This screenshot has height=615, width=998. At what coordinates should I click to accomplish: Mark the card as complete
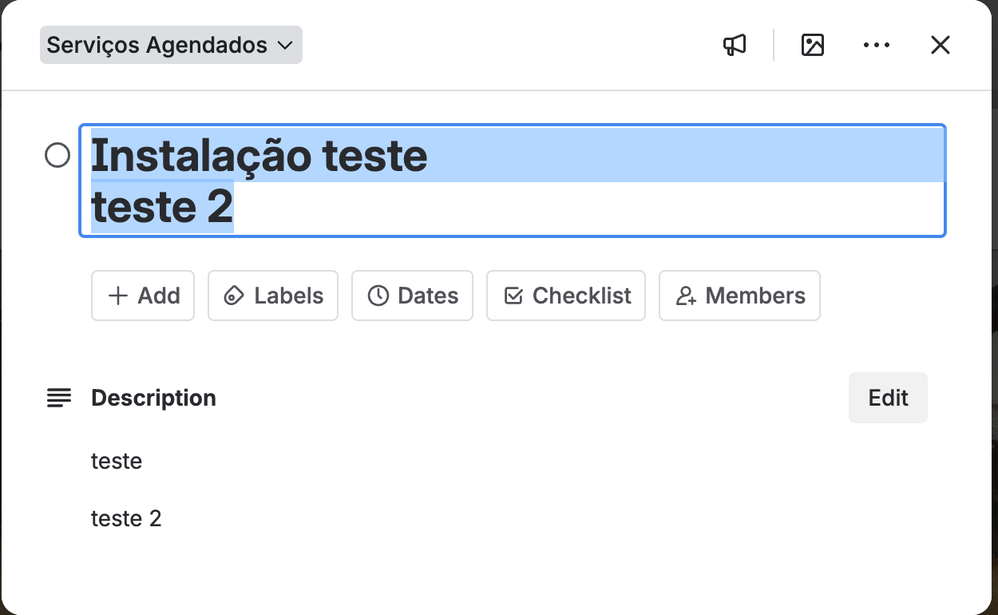click(58, 155)
